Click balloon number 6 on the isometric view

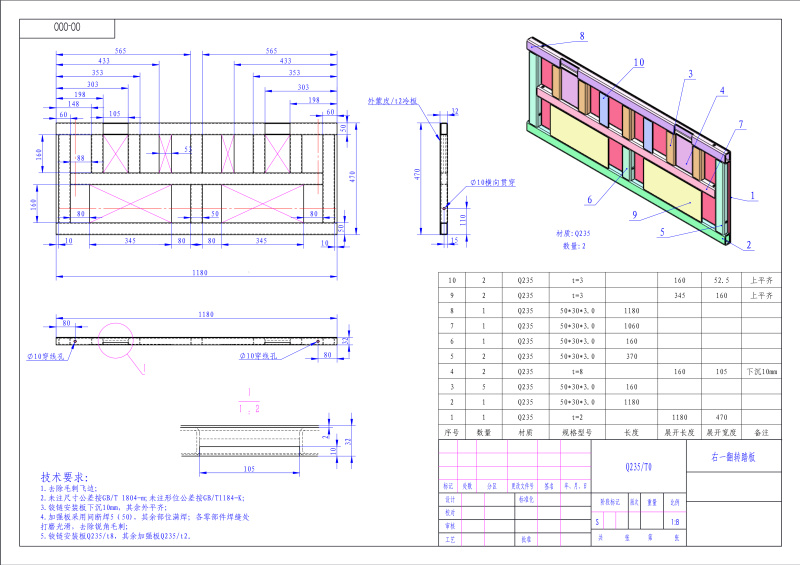pyautogui.click(x=590, y=200)
